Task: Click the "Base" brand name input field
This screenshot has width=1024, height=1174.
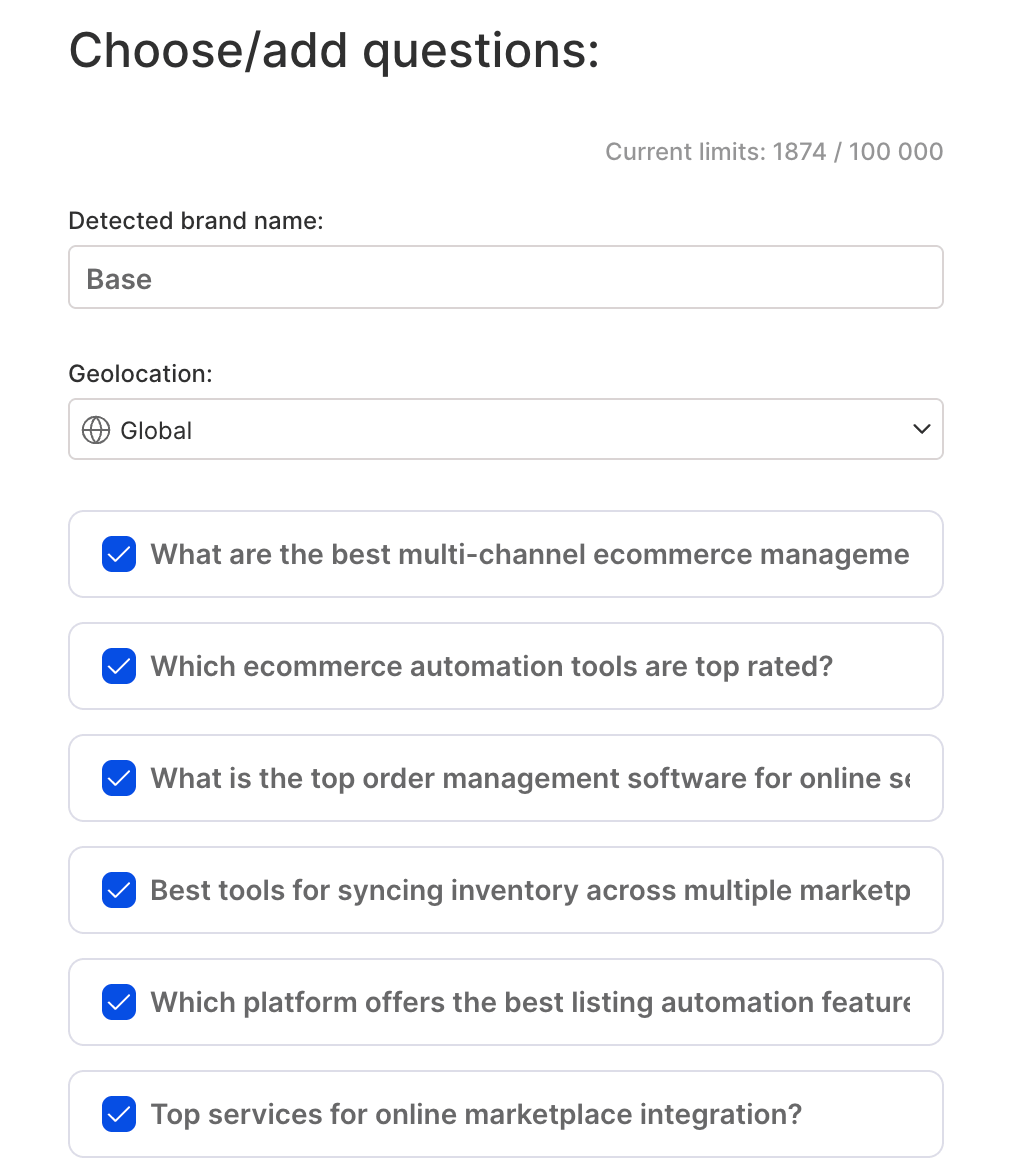Action: [505, 277]
